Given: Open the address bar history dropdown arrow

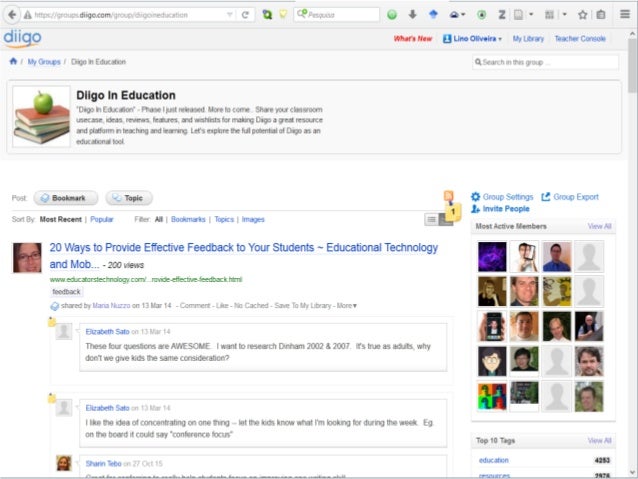Looking at the screenshot, I should (230, 15).
